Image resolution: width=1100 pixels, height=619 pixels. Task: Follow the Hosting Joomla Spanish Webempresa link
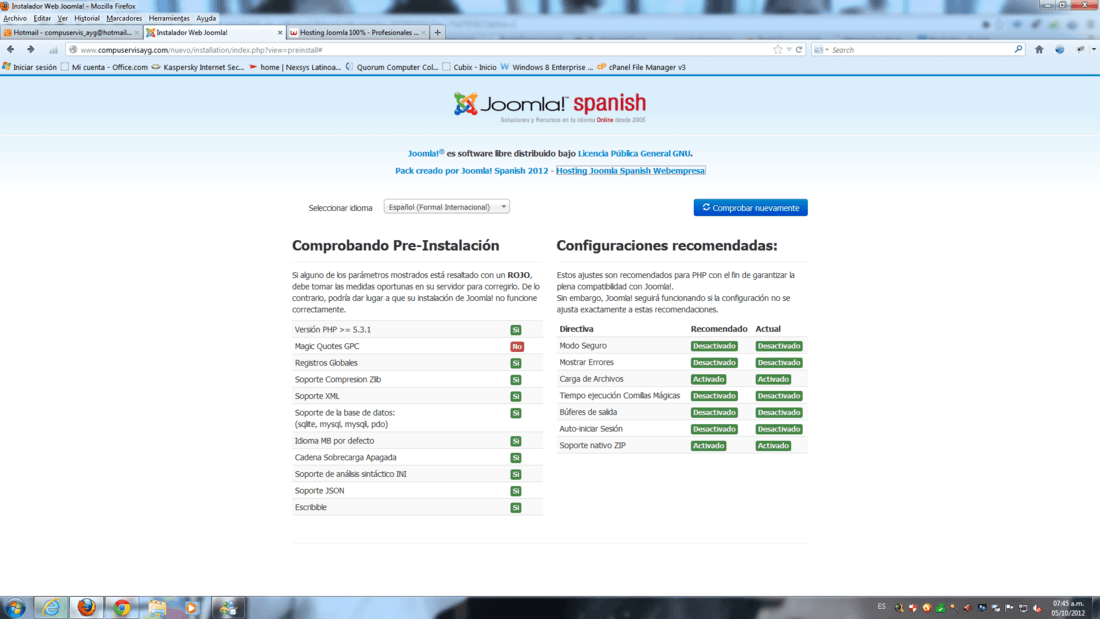630,171
